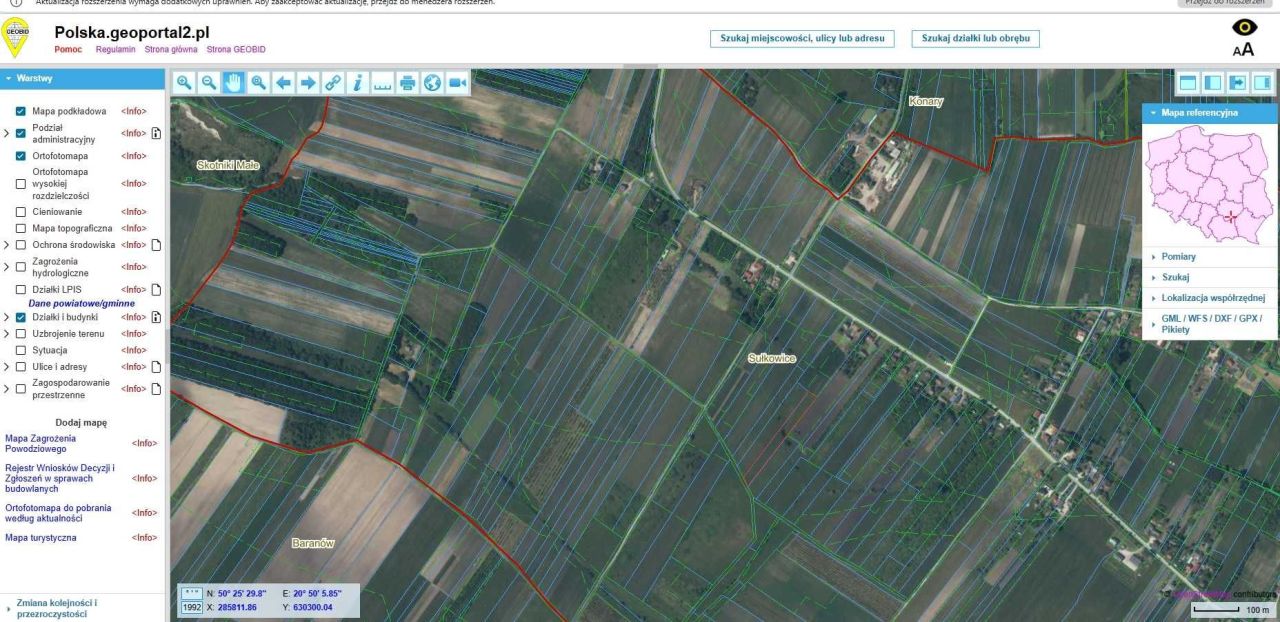Activate the pan hand tool

(233, 82)
